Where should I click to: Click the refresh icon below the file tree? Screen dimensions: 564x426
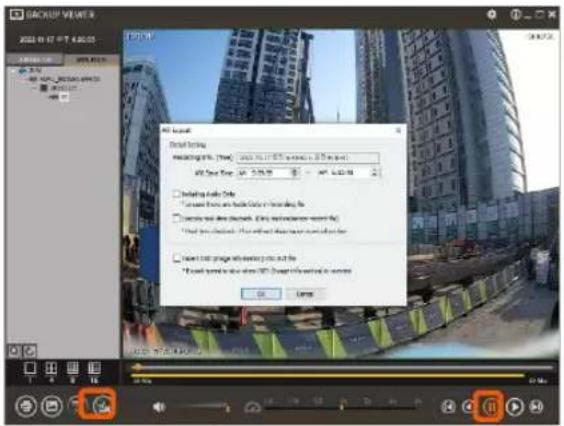point(29,351)
